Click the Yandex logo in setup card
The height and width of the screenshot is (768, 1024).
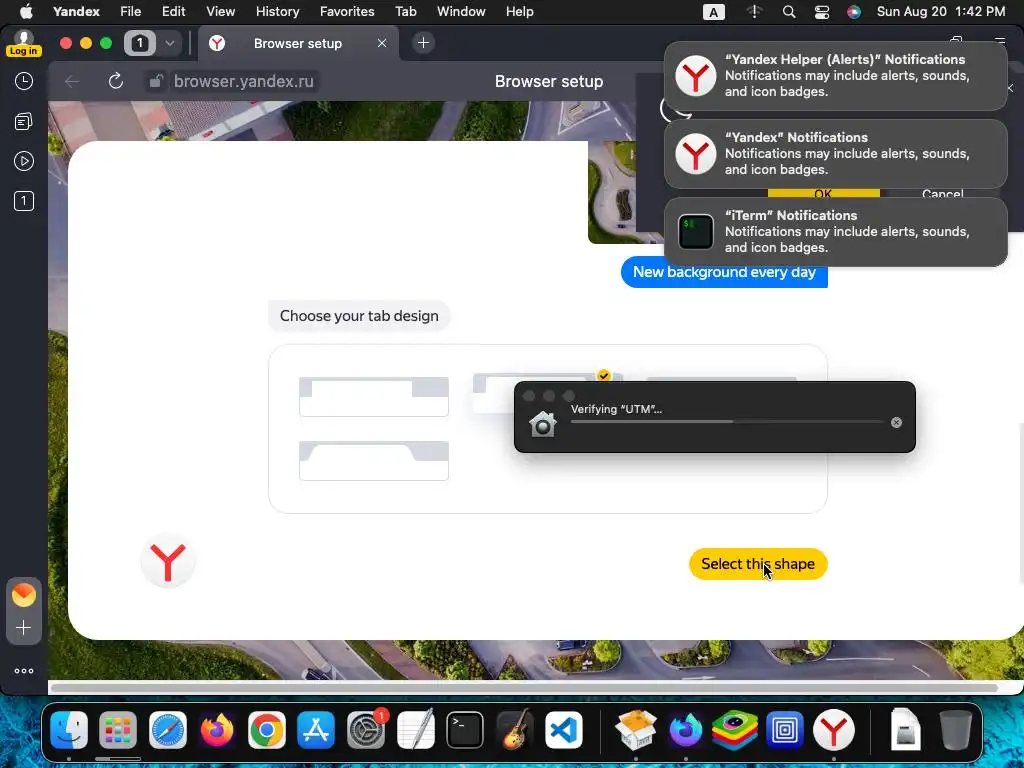[168, 561]
